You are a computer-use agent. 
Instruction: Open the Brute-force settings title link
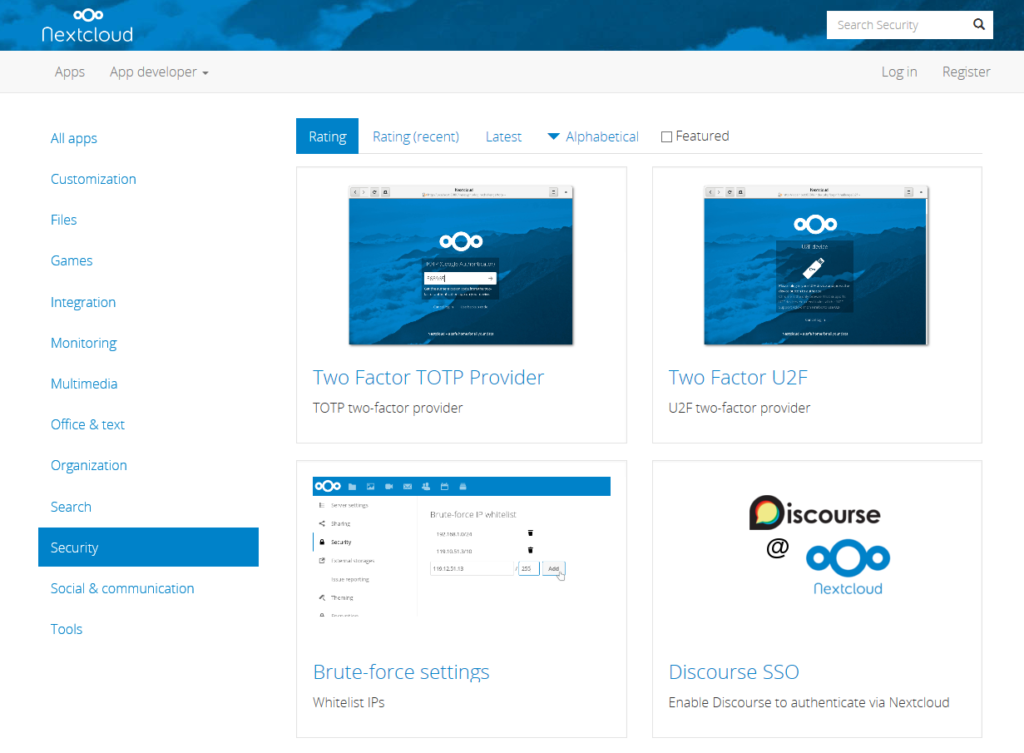401,672
